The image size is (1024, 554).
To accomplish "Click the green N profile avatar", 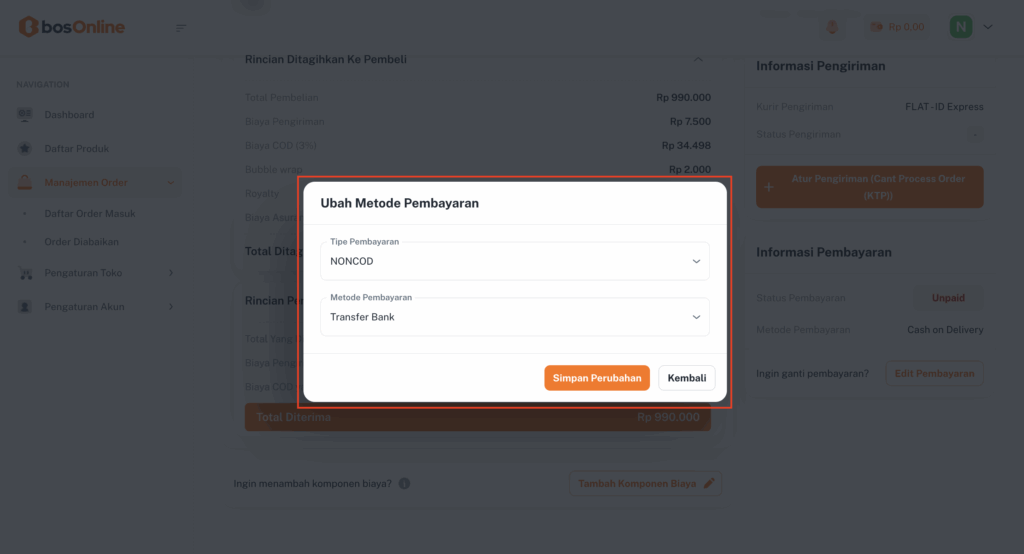I will tap(961, 27).
